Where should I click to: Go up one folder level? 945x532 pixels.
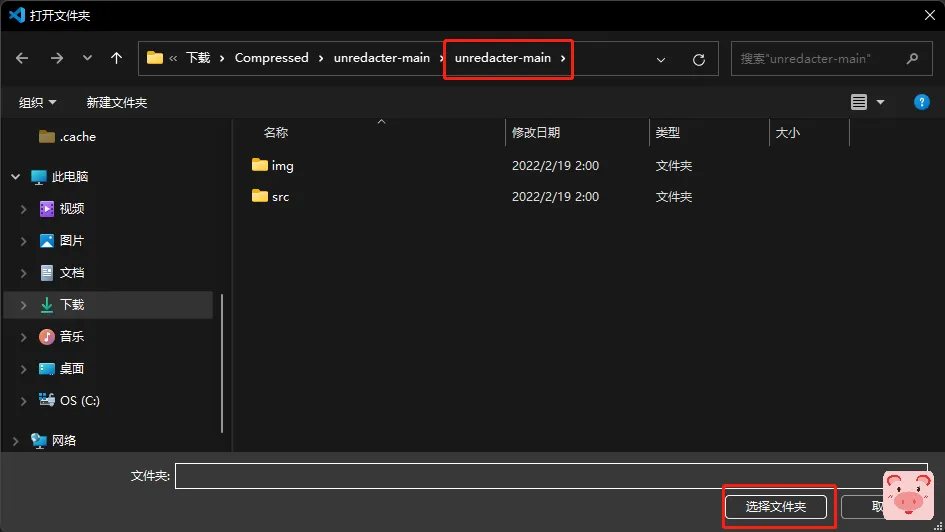coord(116,58)
